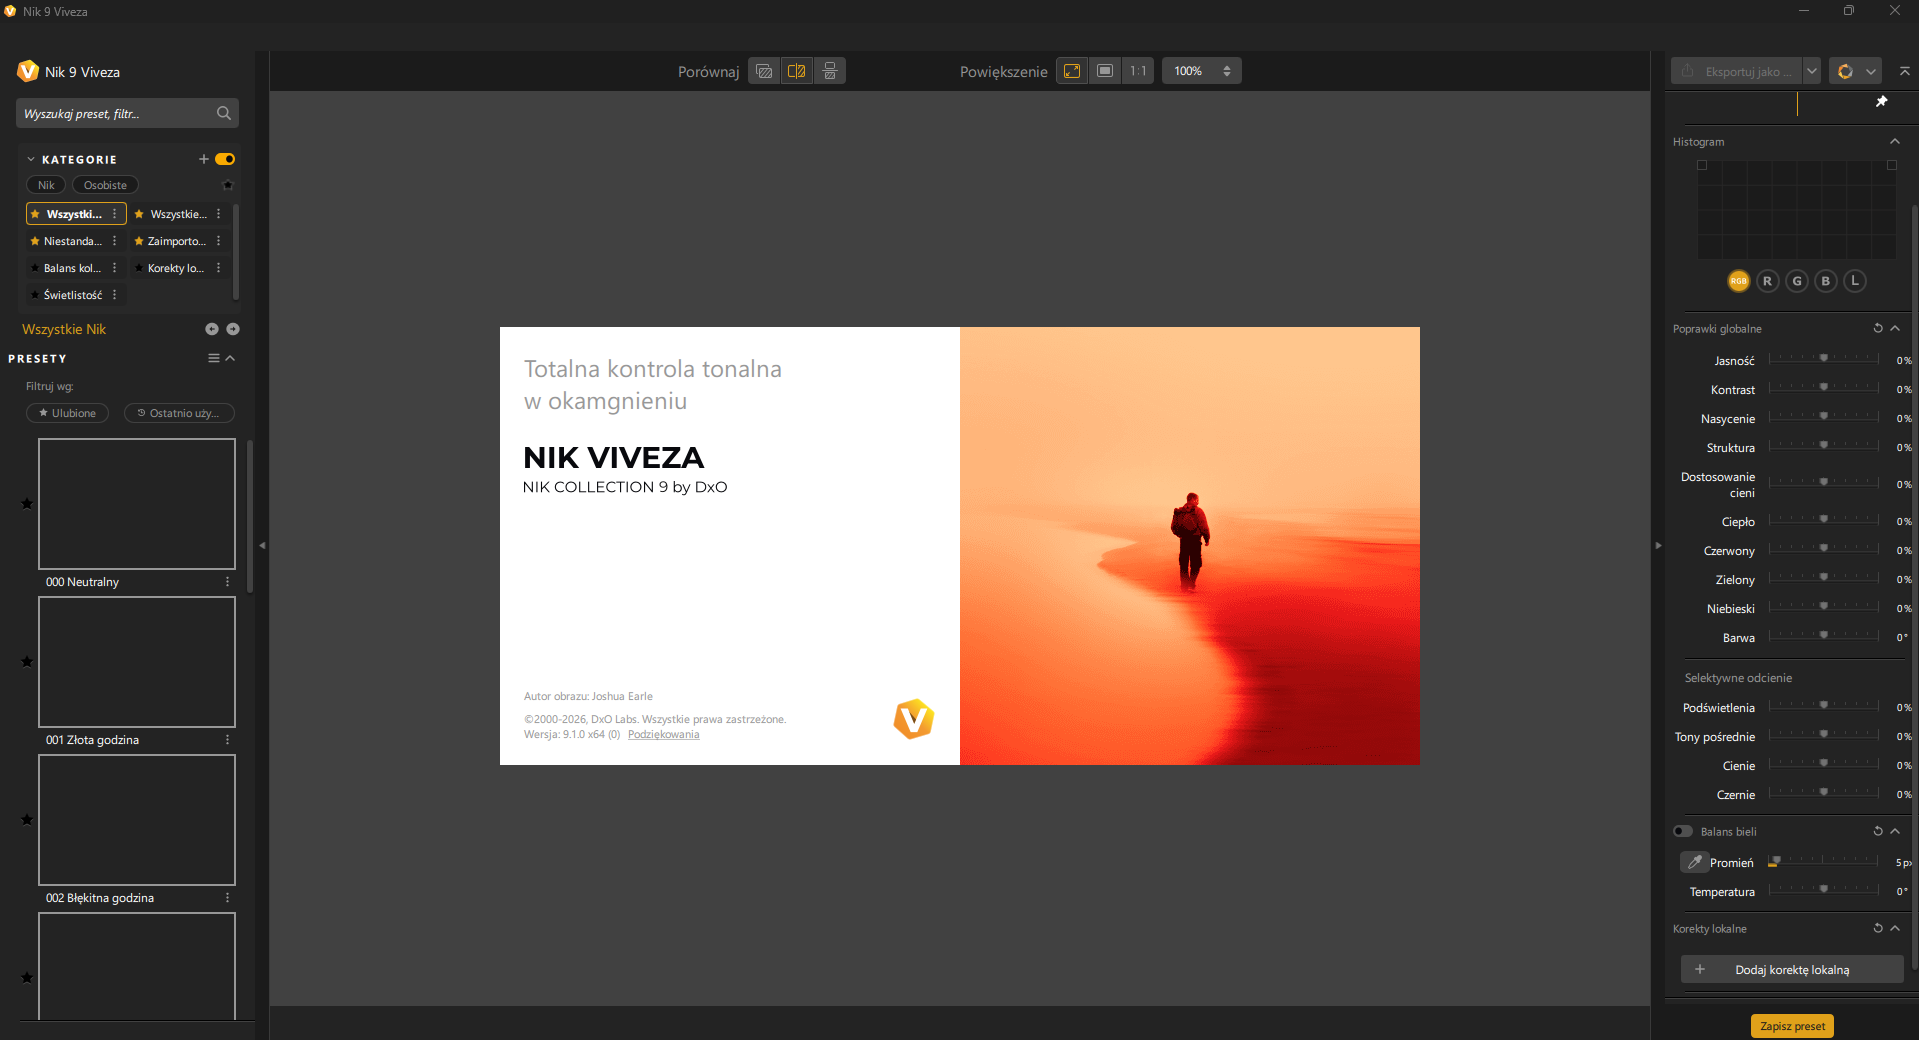Open the Presety list options menu icon

pyautogui.click(x=213, y=358)
